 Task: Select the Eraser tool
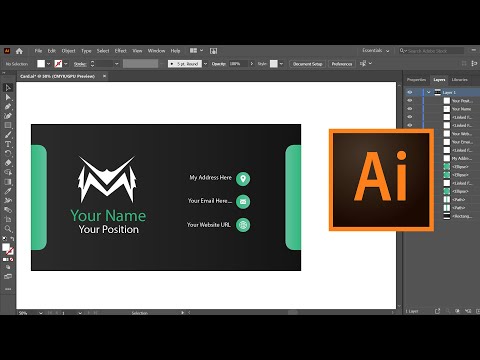[8, 163]
